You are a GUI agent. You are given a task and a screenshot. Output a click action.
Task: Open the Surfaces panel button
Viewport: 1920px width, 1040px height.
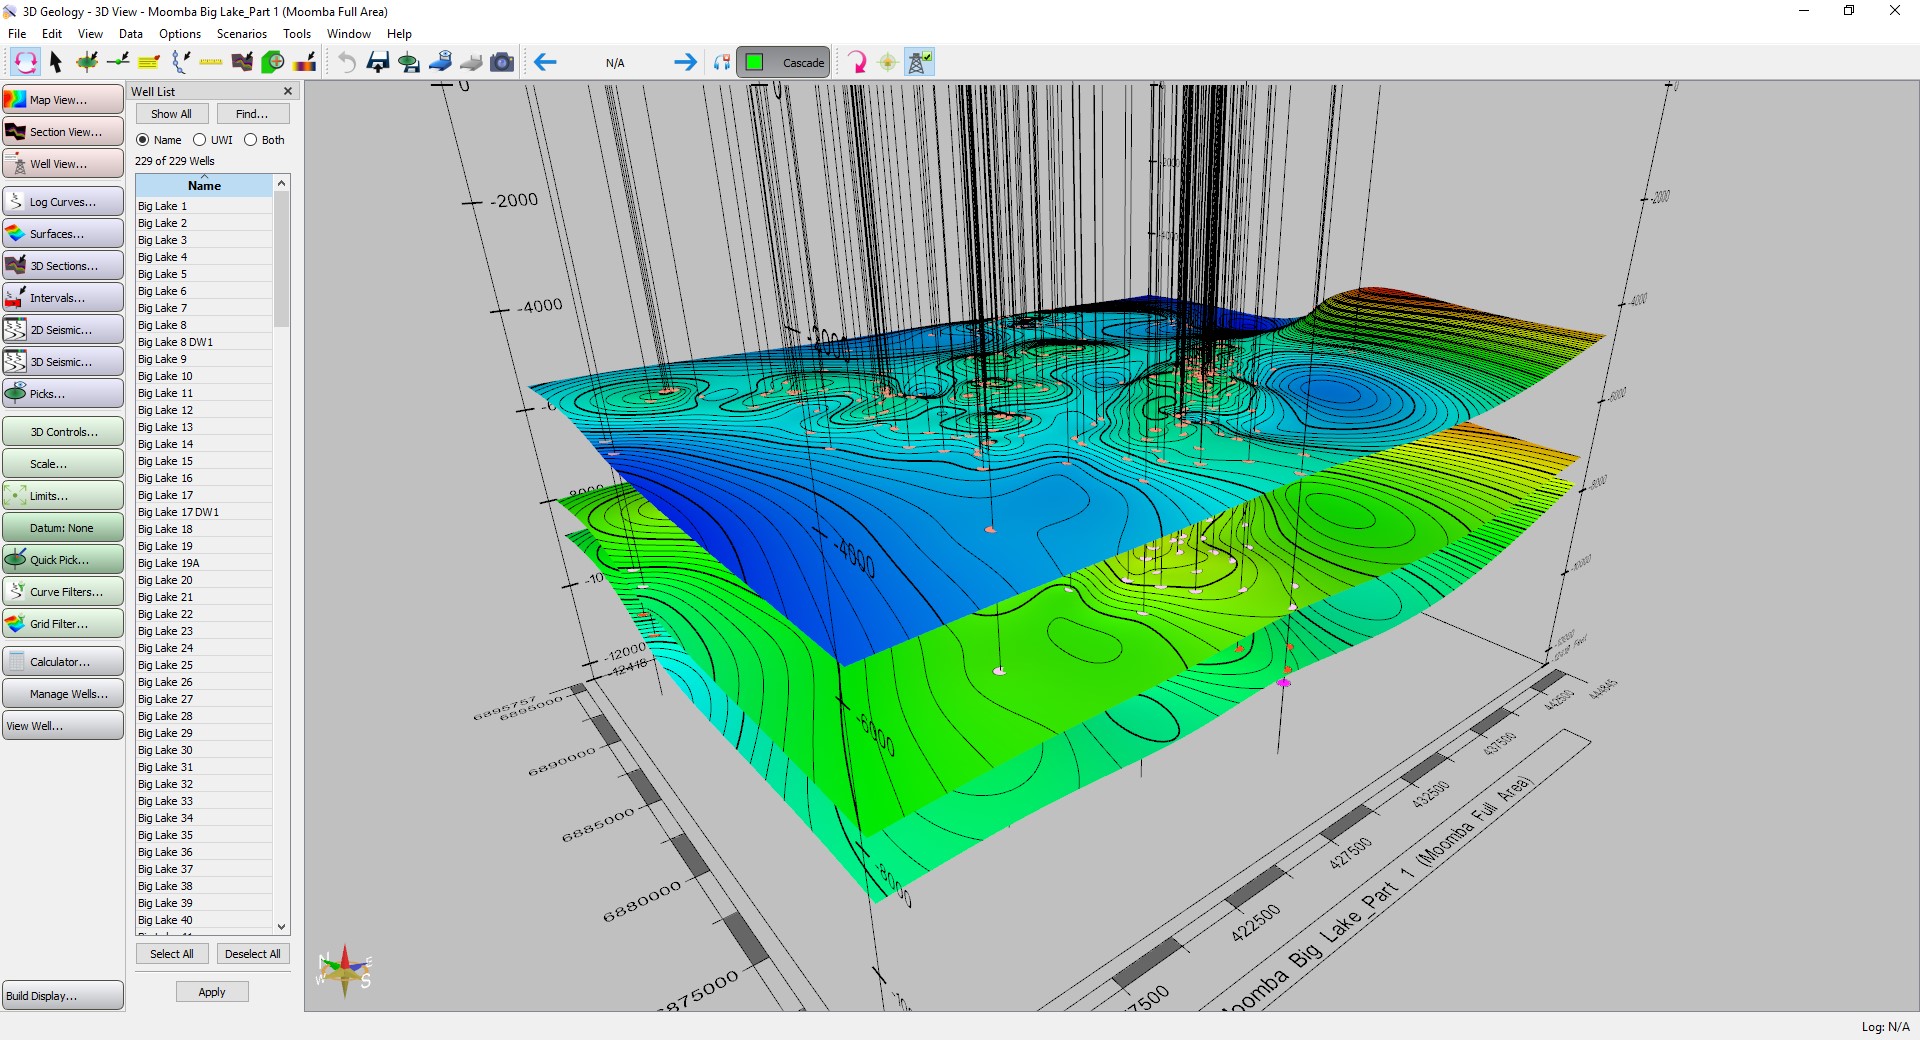pos(63,234)
